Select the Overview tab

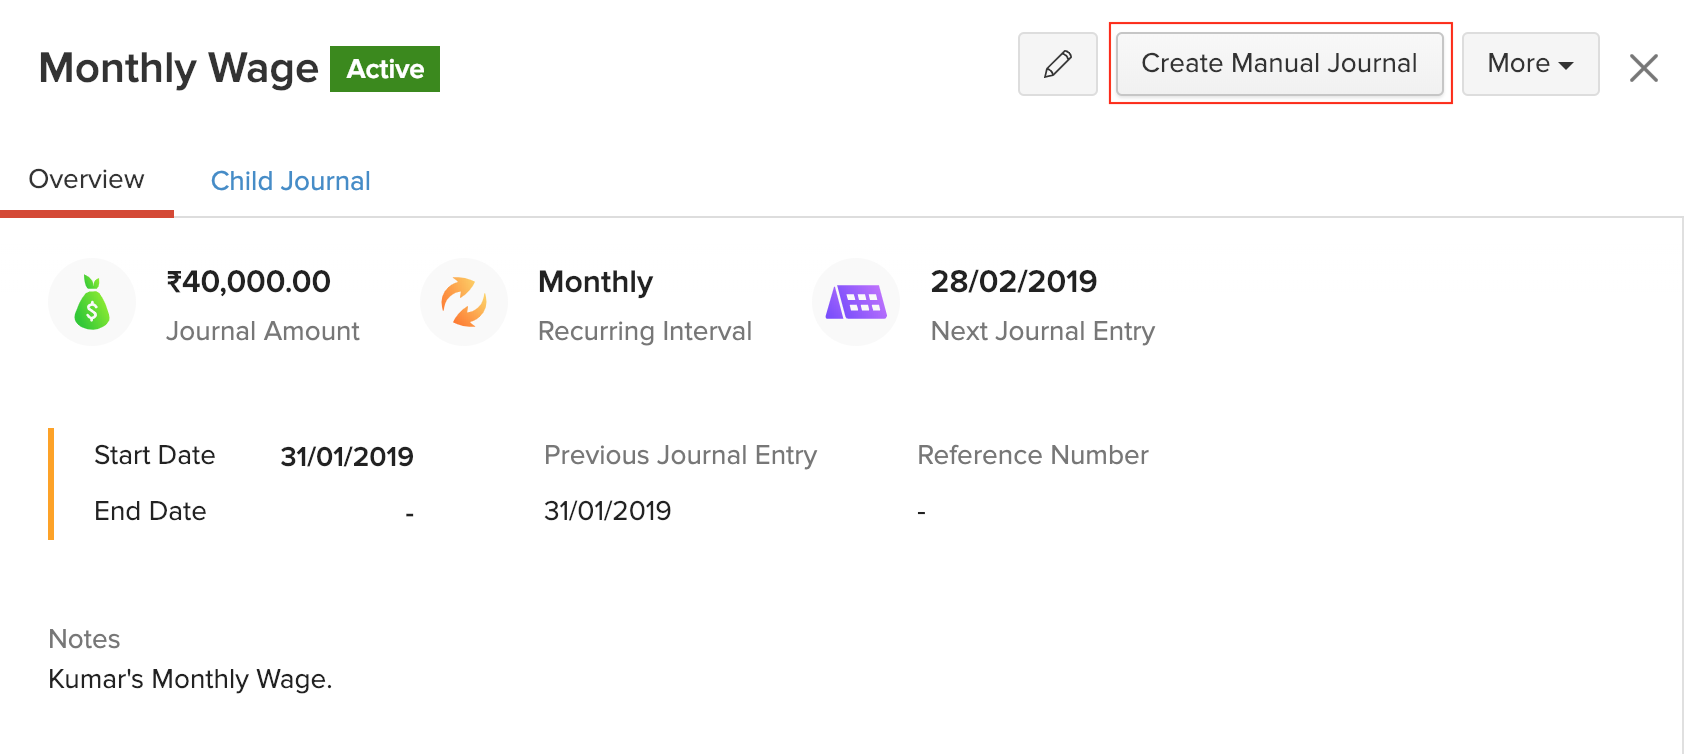[x=86, y=179]
